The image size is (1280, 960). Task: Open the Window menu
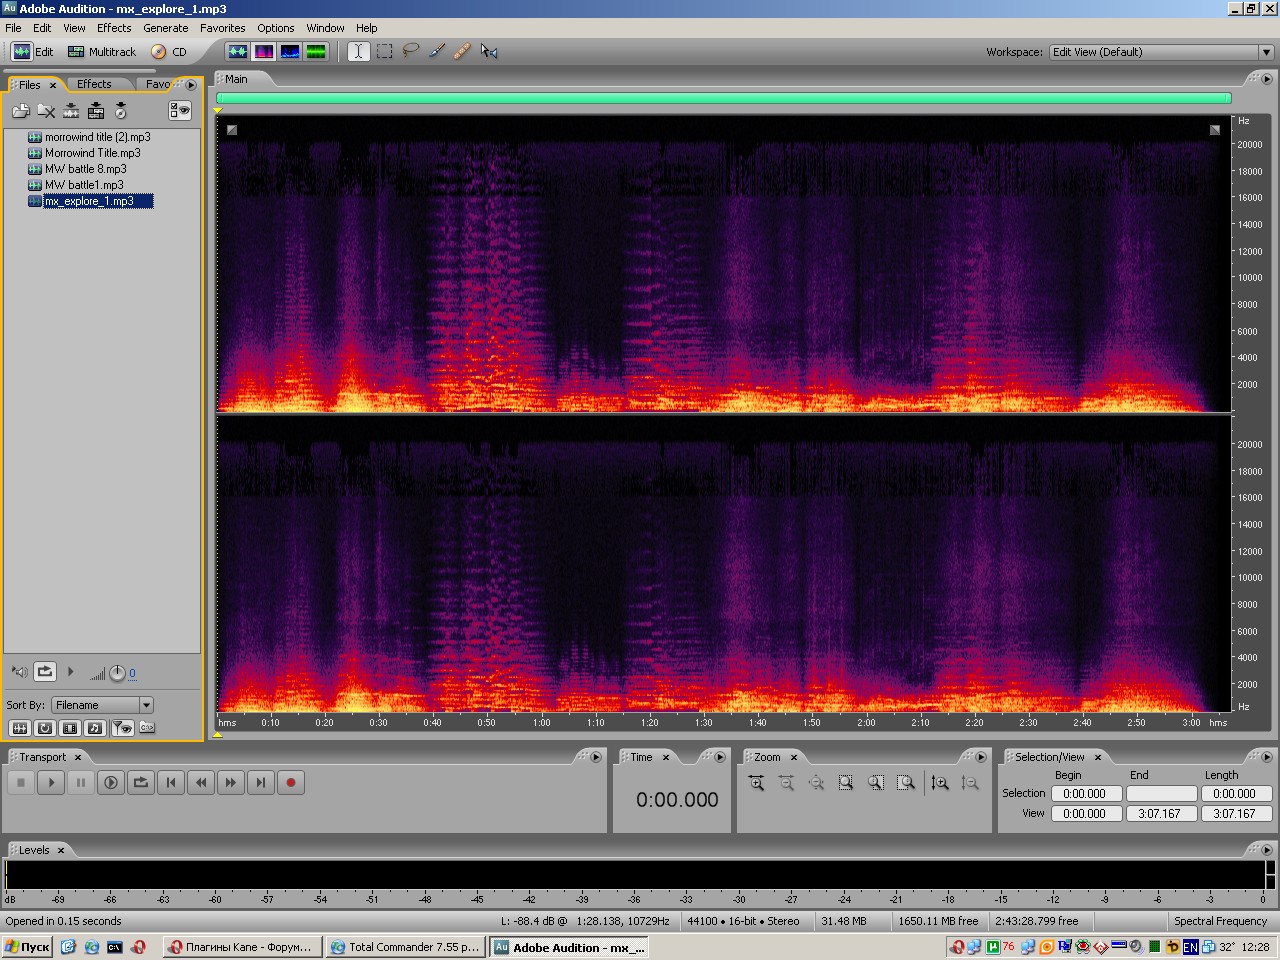point(325,28)
